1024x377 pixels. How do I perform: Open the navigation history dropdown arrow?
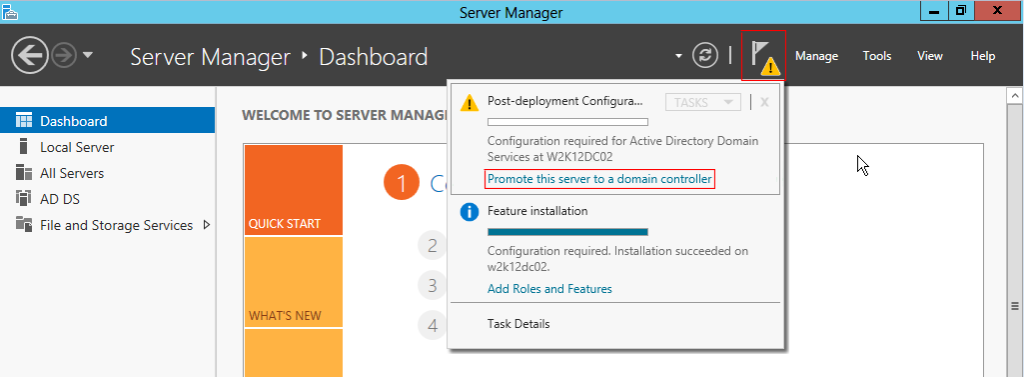(87, 56)
